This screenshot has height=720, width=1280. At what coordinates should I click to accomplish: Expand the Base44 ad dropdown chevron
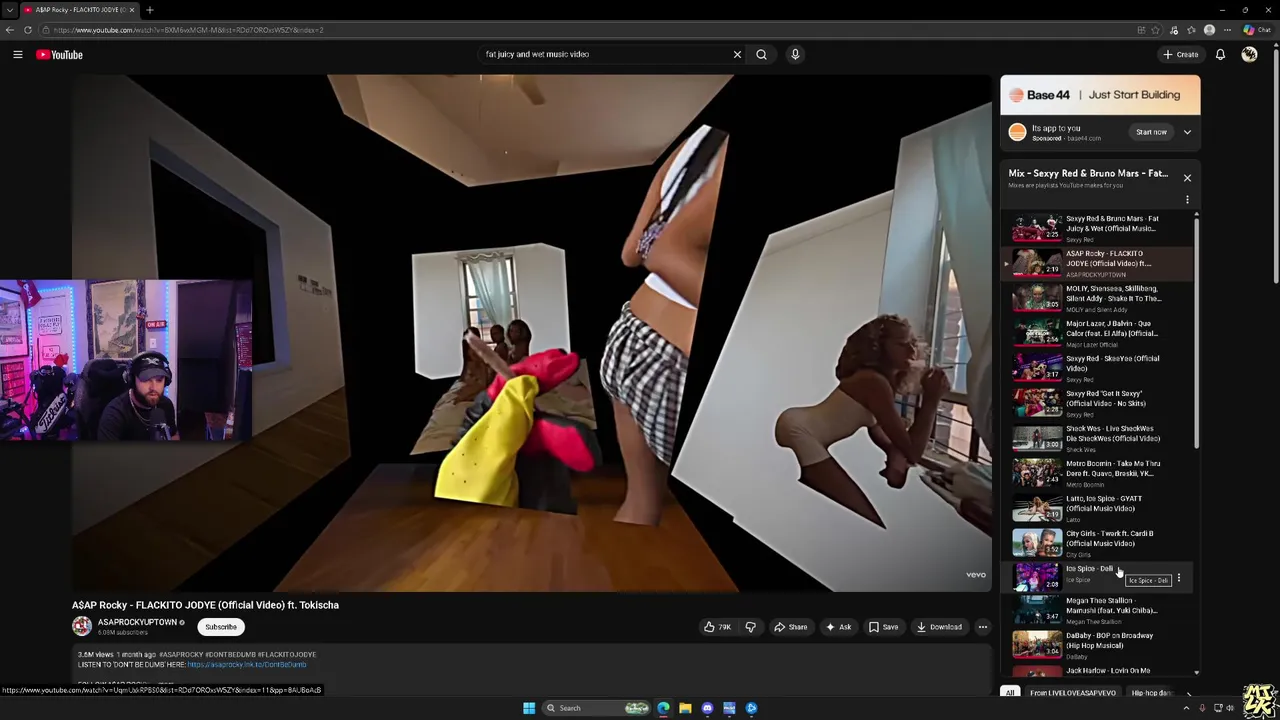click(x=1187, y=132)
